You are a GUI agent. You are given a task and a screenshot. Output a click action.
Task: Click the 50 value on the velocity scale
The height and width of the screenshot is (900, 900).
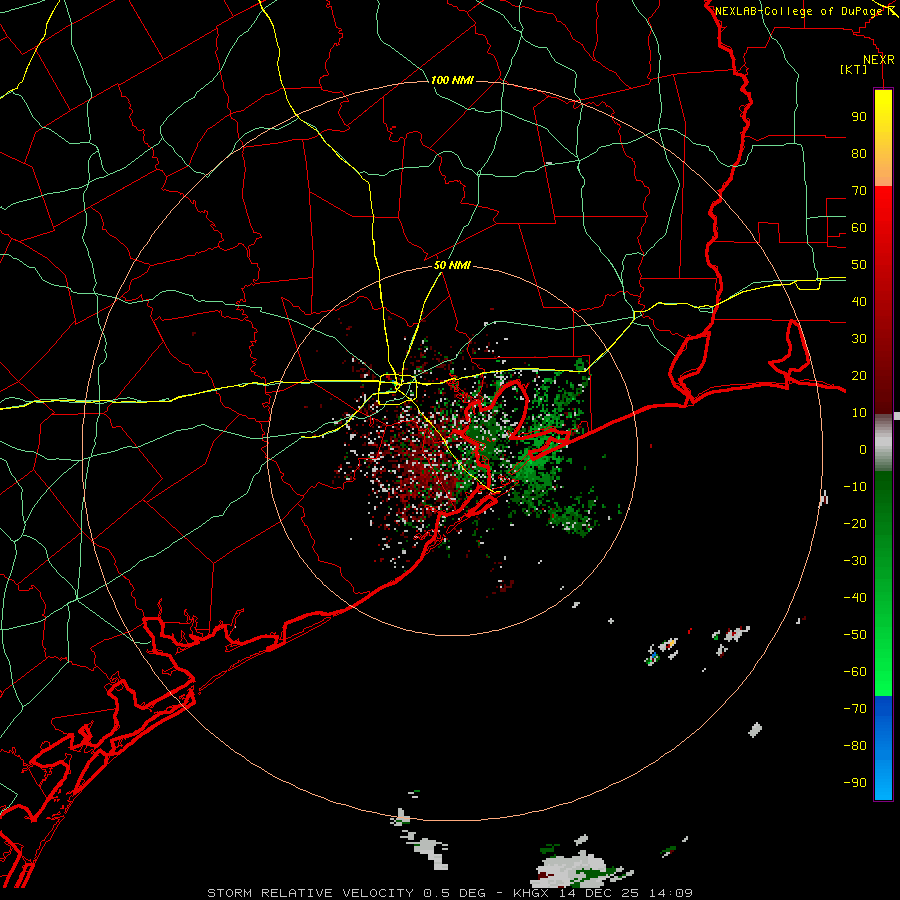(859, 265)
